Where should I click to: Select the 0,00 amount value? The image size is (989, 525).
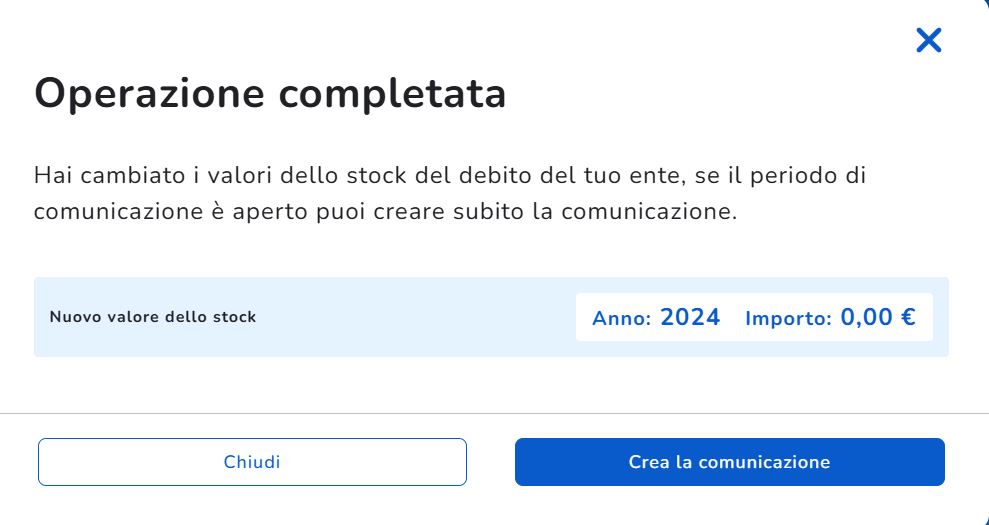[x=866, y=318]
